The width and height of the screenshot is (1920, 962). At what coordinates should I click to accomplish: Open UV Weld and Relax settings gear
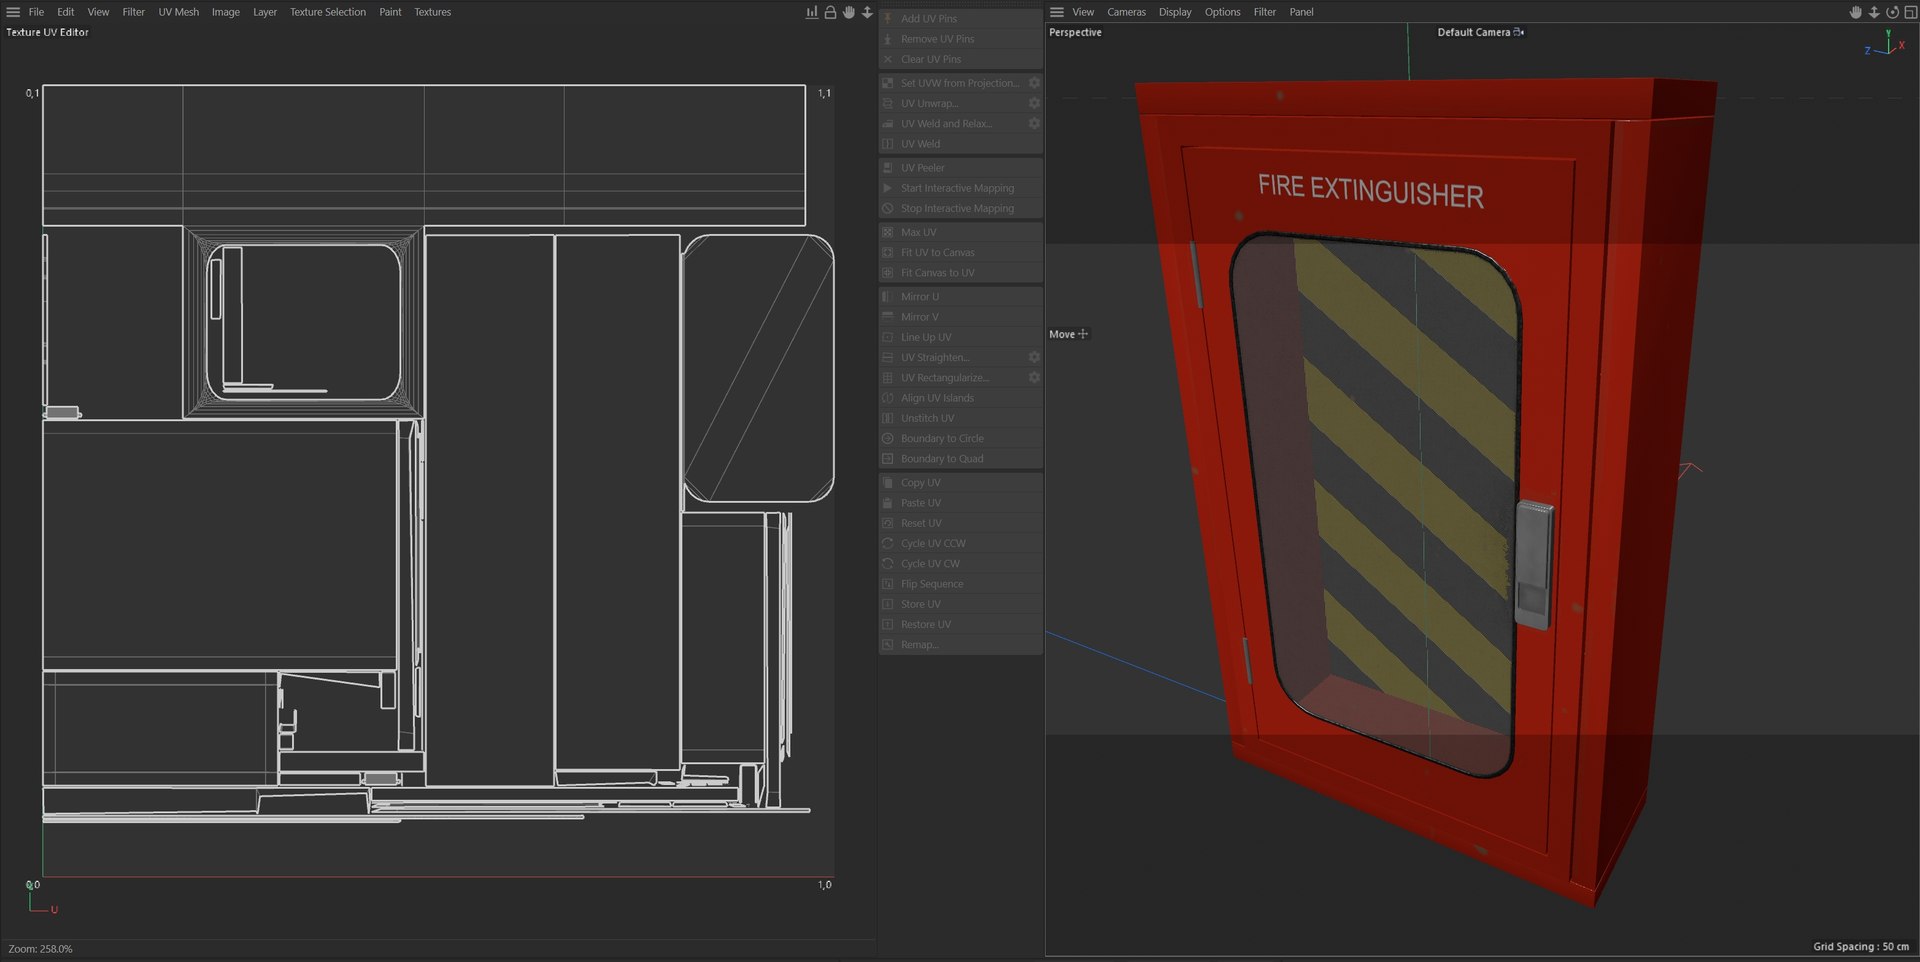pos(1034,123)
